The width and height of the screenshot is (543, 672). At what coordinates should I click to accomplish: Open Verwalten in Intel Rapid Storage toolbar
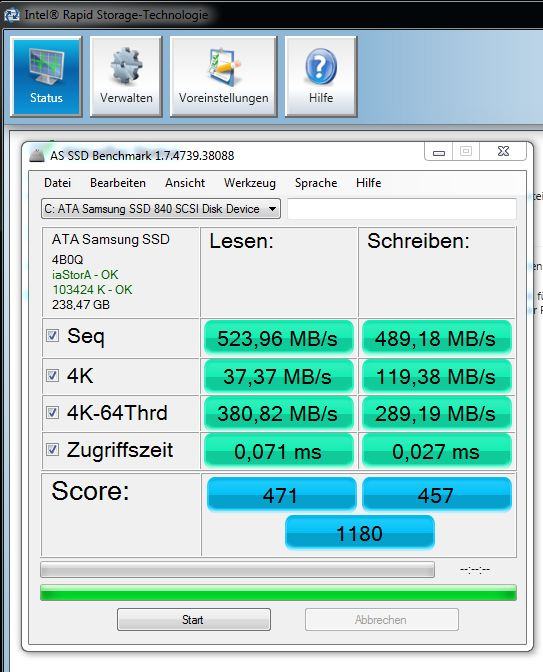[x=126, y=76]
